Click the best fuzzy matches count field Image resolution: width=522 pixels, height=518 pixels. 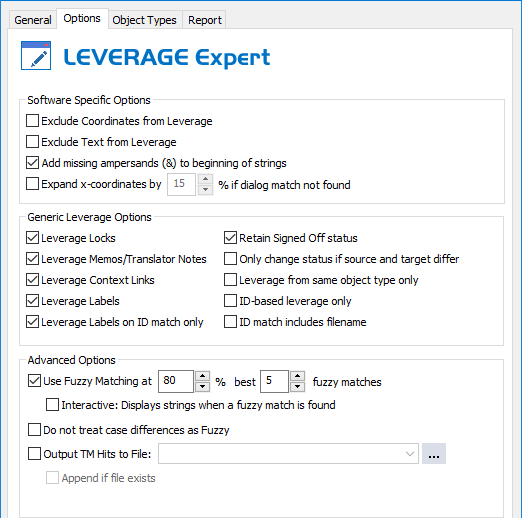pyautogui.click(x=274, y=381)
